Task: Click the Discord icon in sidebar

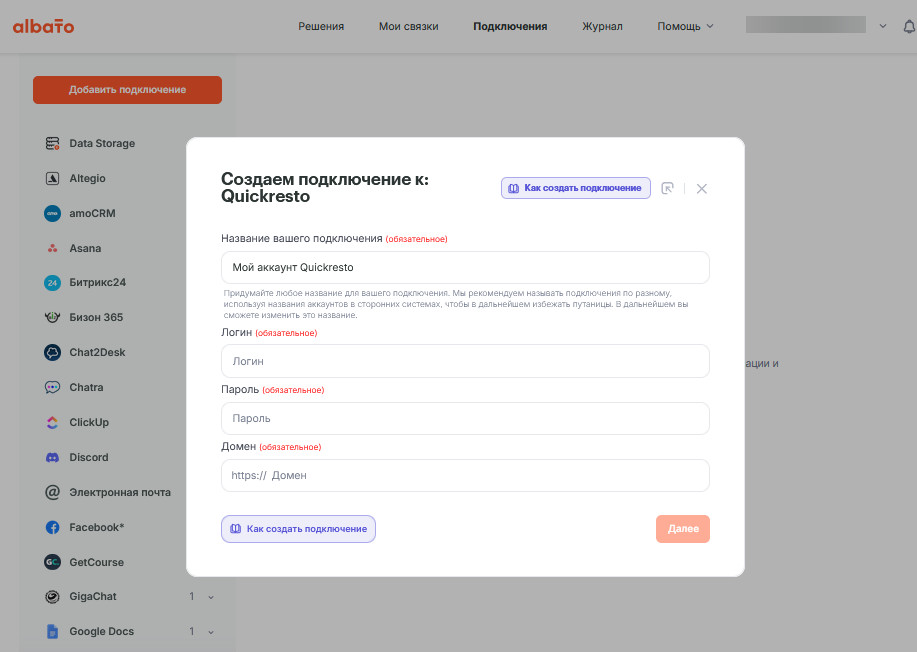Action: 53,457
